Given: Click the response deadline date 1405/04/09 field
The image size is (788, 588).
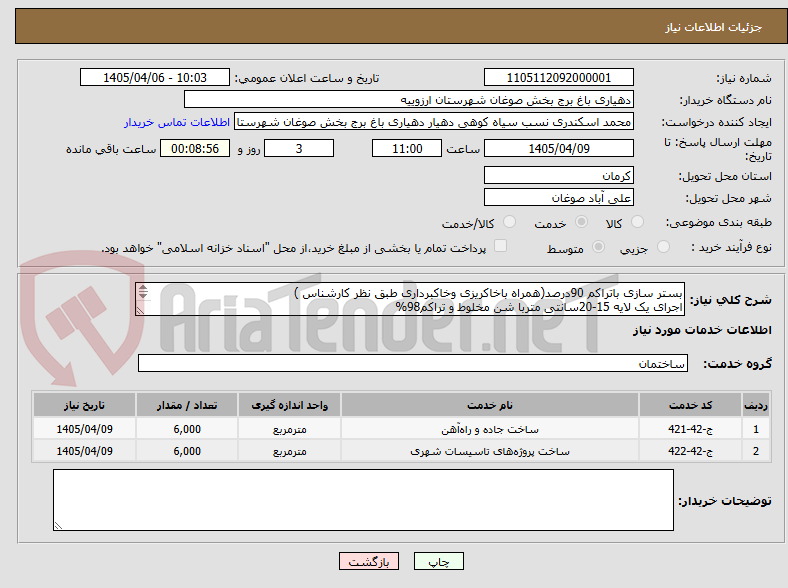Looking at the screenshot, I should tap(559, 148).
